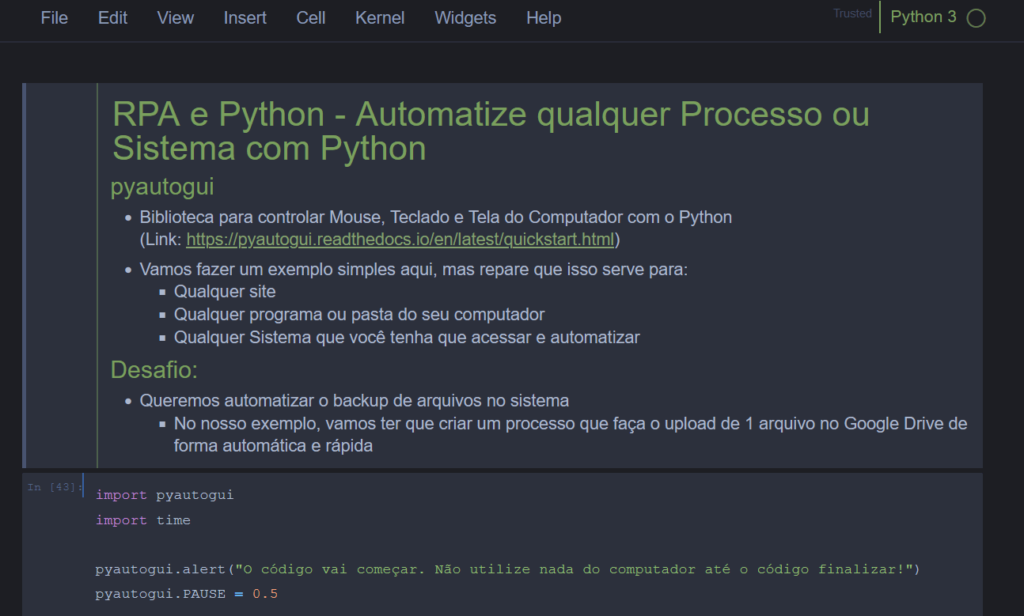1024x616 pixels.
Task: Open the View menu
Action: (x=175, y=18)
